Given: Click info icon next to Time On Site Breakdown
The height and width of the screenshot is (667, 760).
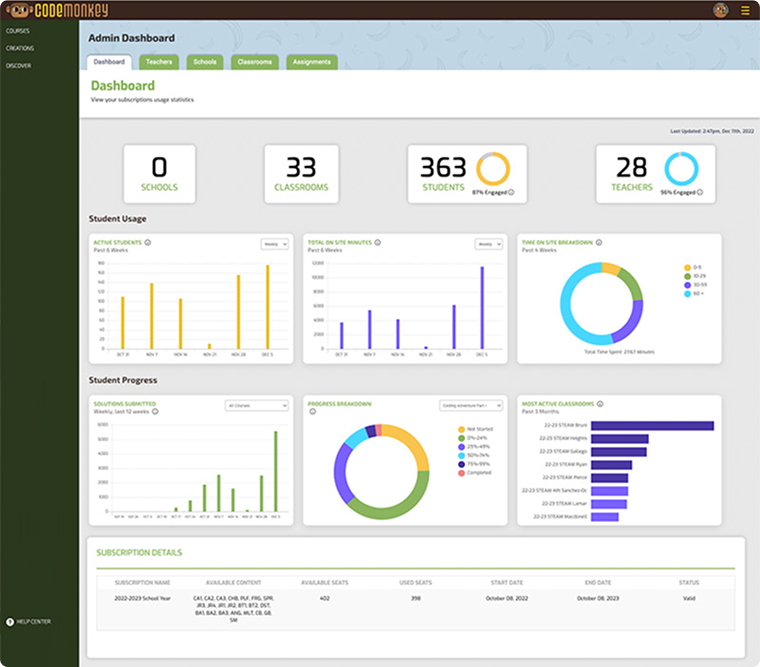Looking at the screenshot, I should point(600,242).
